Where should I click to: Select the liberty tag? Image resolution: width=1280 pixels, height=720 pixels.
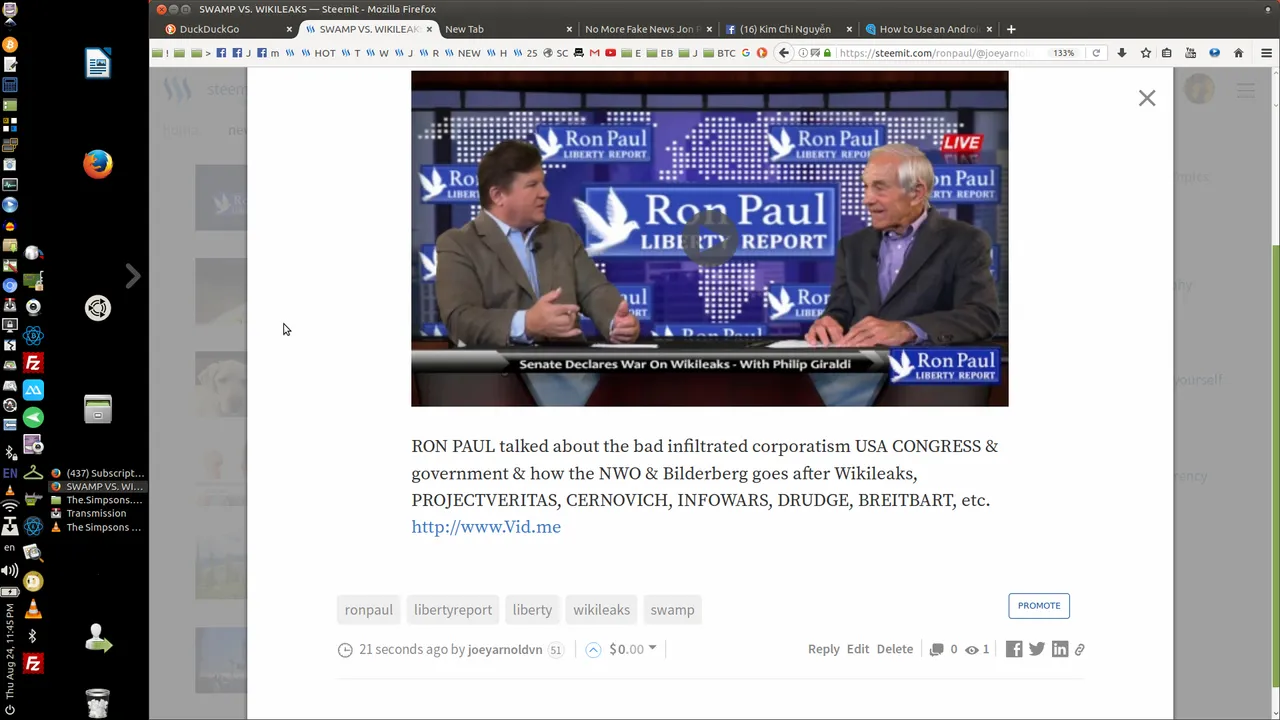(532, 610)
